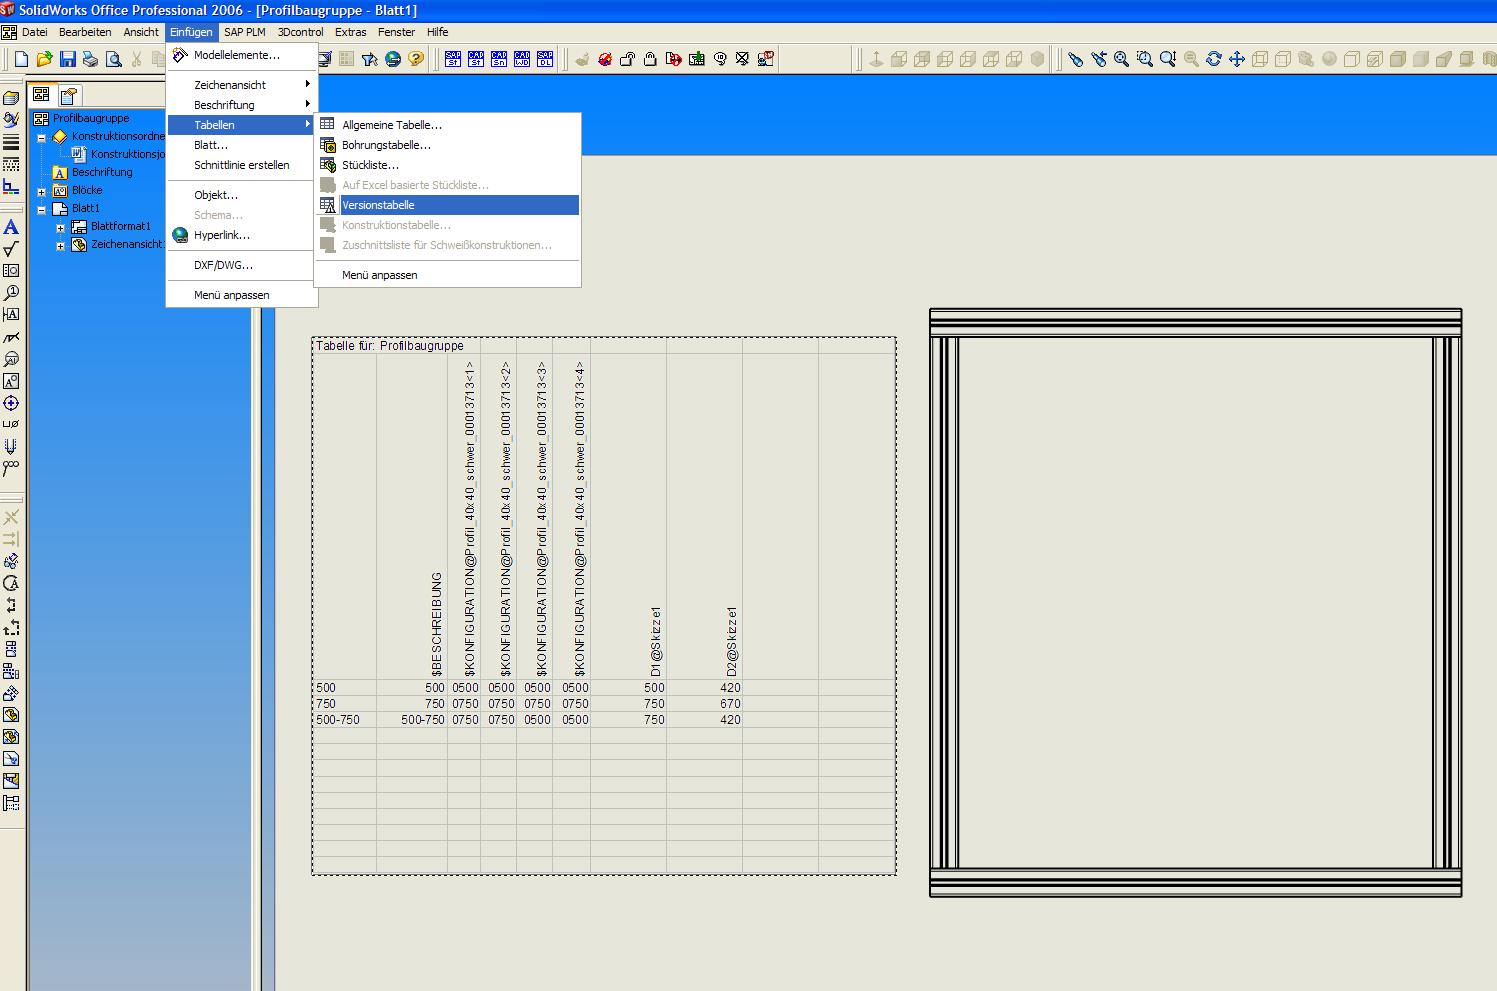Choose DXF/DWG... menu entry
The width and height of the screenshot is (1497, 991).
coord(242,265)
